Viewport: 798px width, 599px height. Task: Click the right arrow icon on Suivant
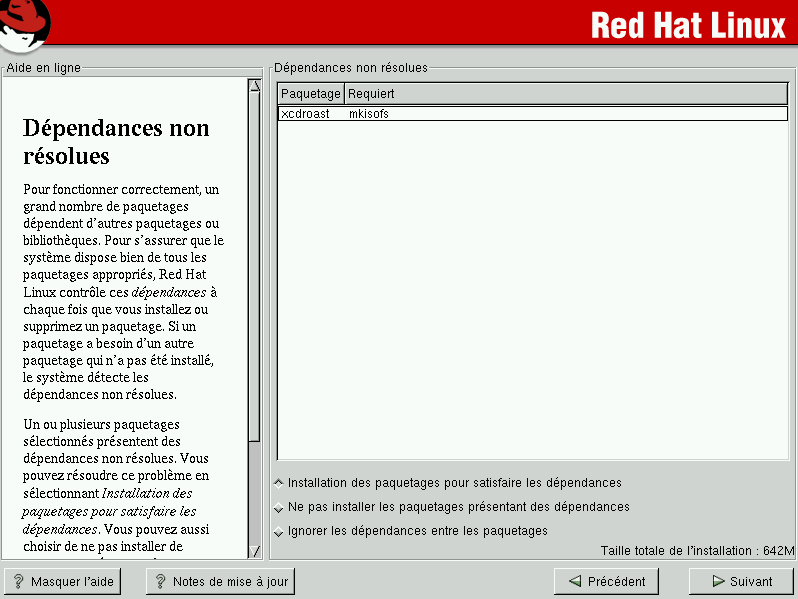pos(718,581)
